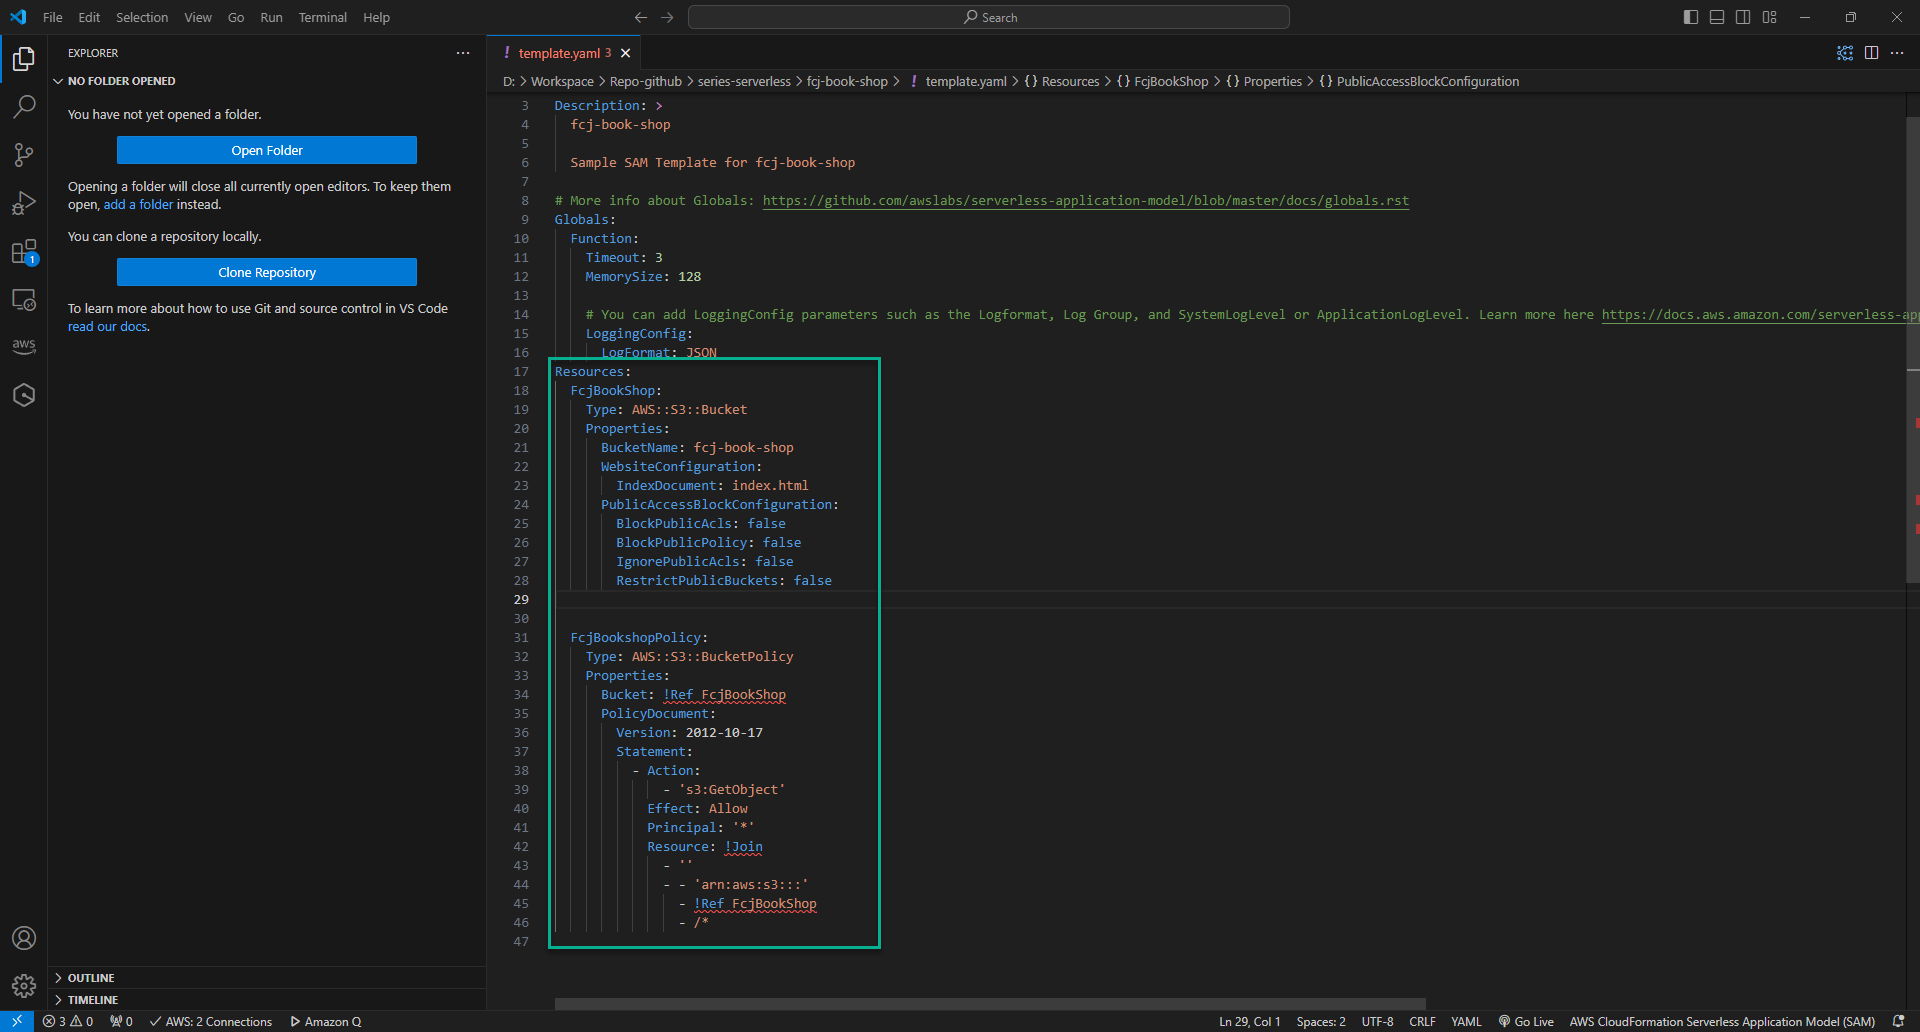The height and width of the screenshot is (1032, 1920).
Task: Click the remote window indicator in status bar
Action: point(17,1021)
